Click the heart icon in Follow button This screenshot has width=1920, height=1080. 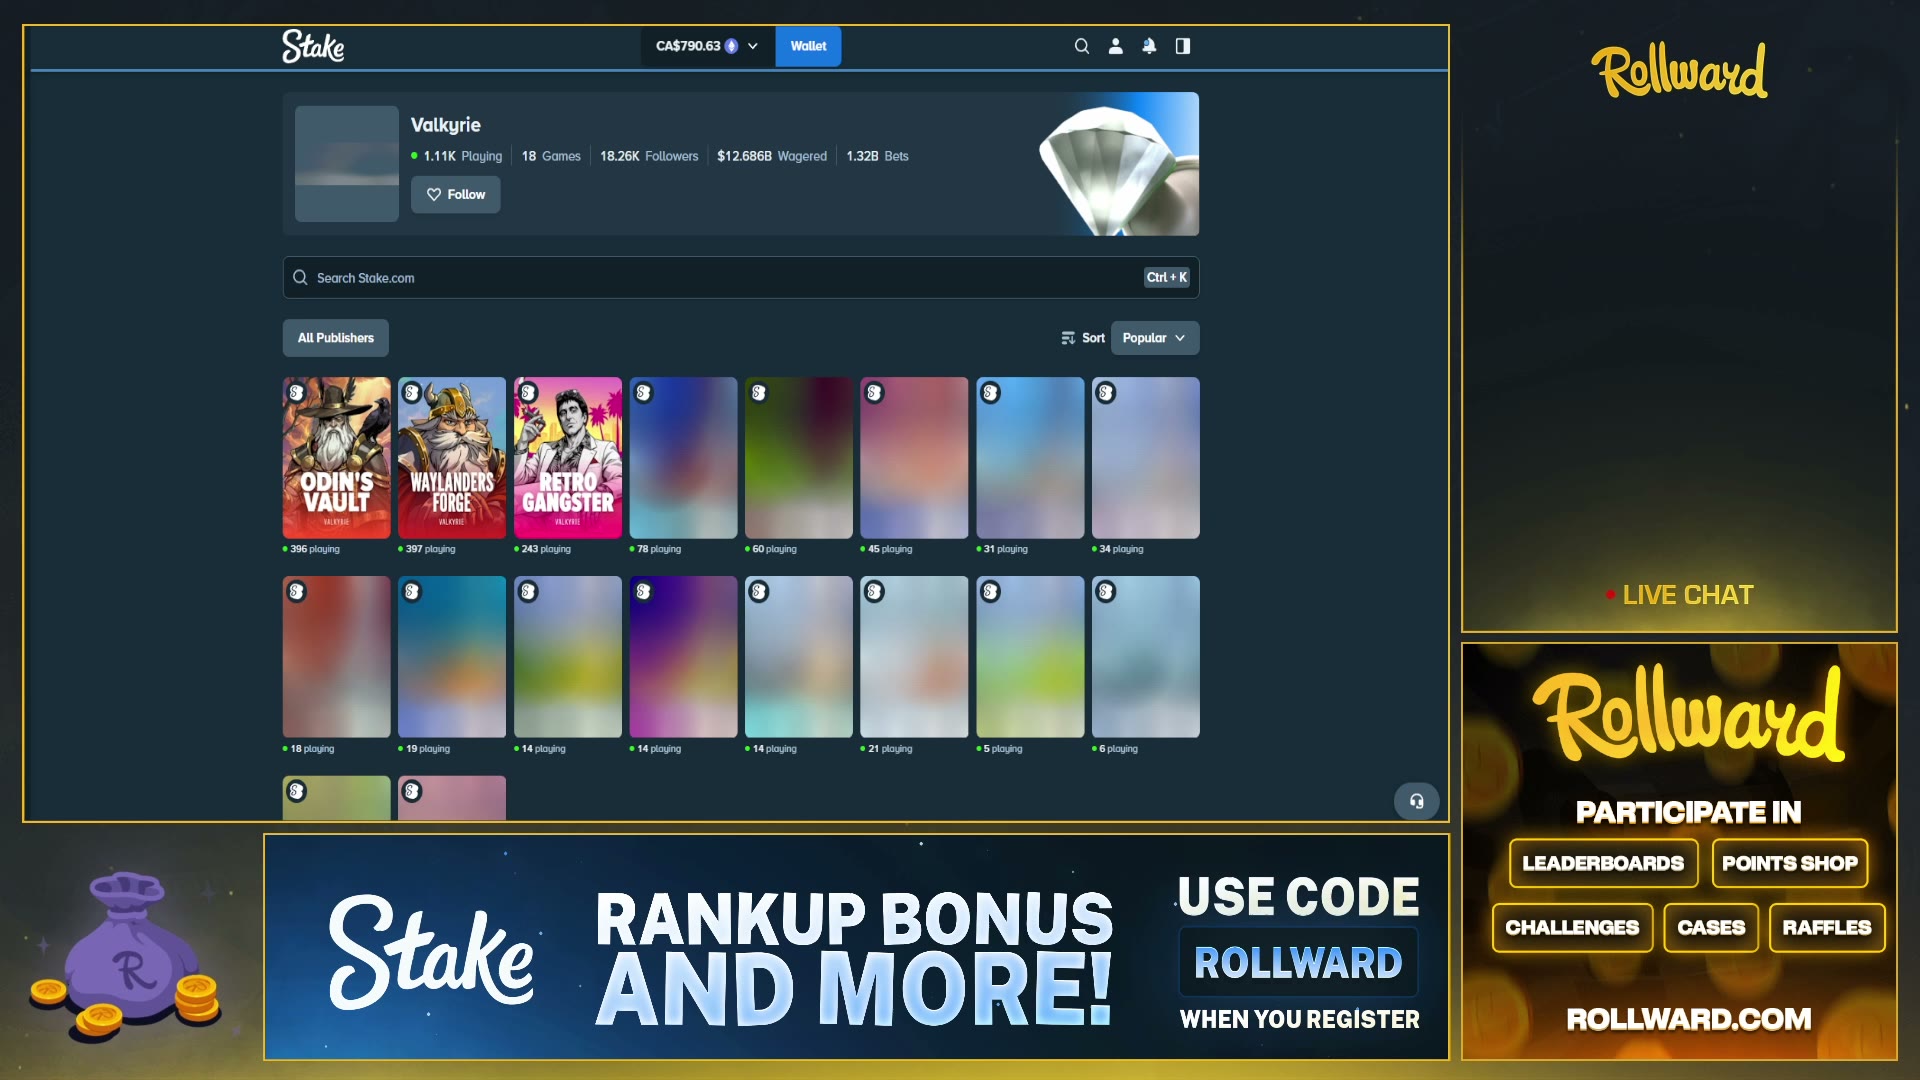434,194
